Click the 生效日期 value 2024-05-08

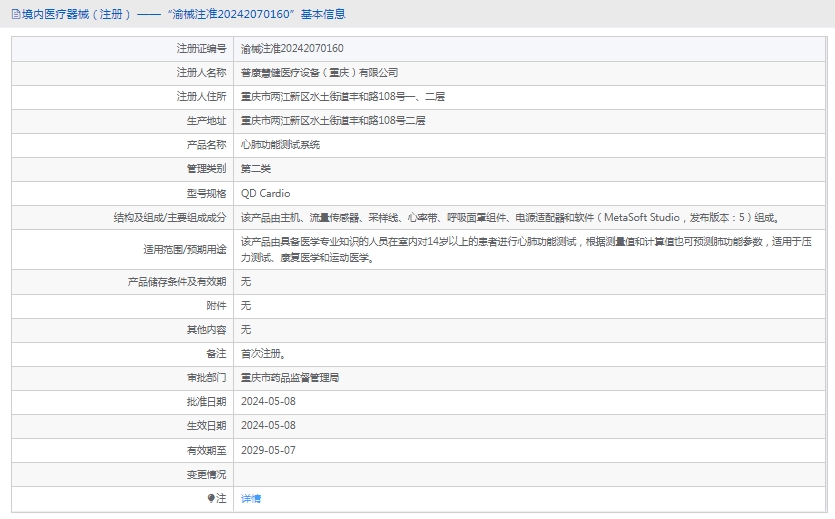coord(269,426)
